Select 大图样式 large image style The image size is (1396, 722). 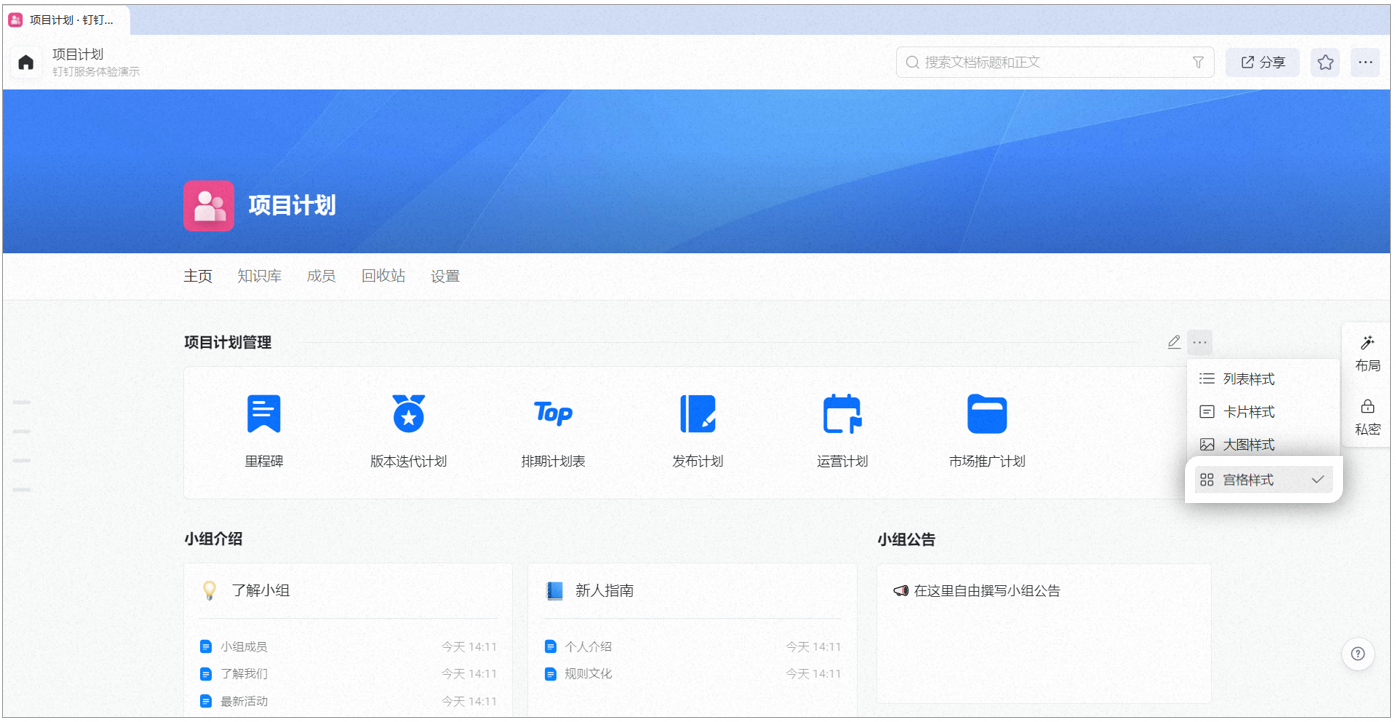[1263, 445]
